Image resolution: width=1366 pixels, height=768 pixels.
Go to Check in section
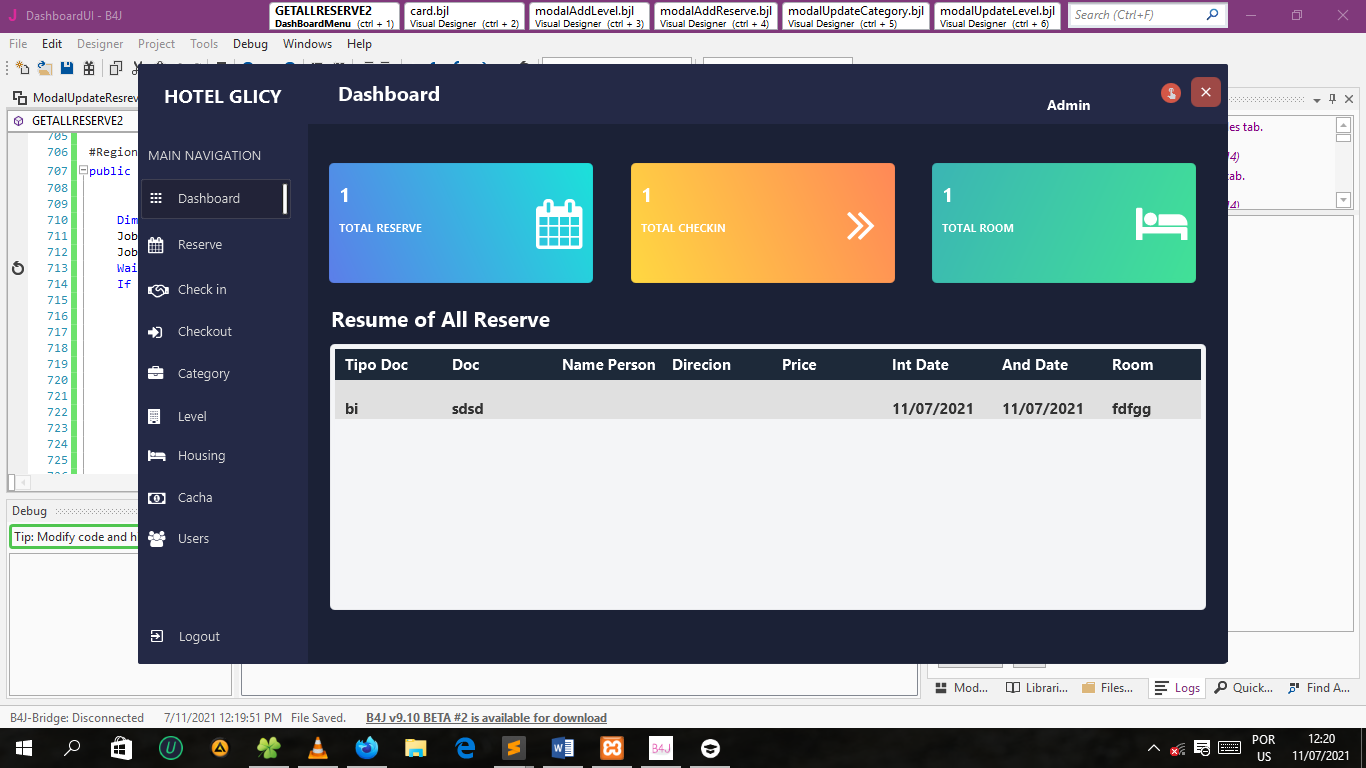pyautogui.click(x=202, y=290)
